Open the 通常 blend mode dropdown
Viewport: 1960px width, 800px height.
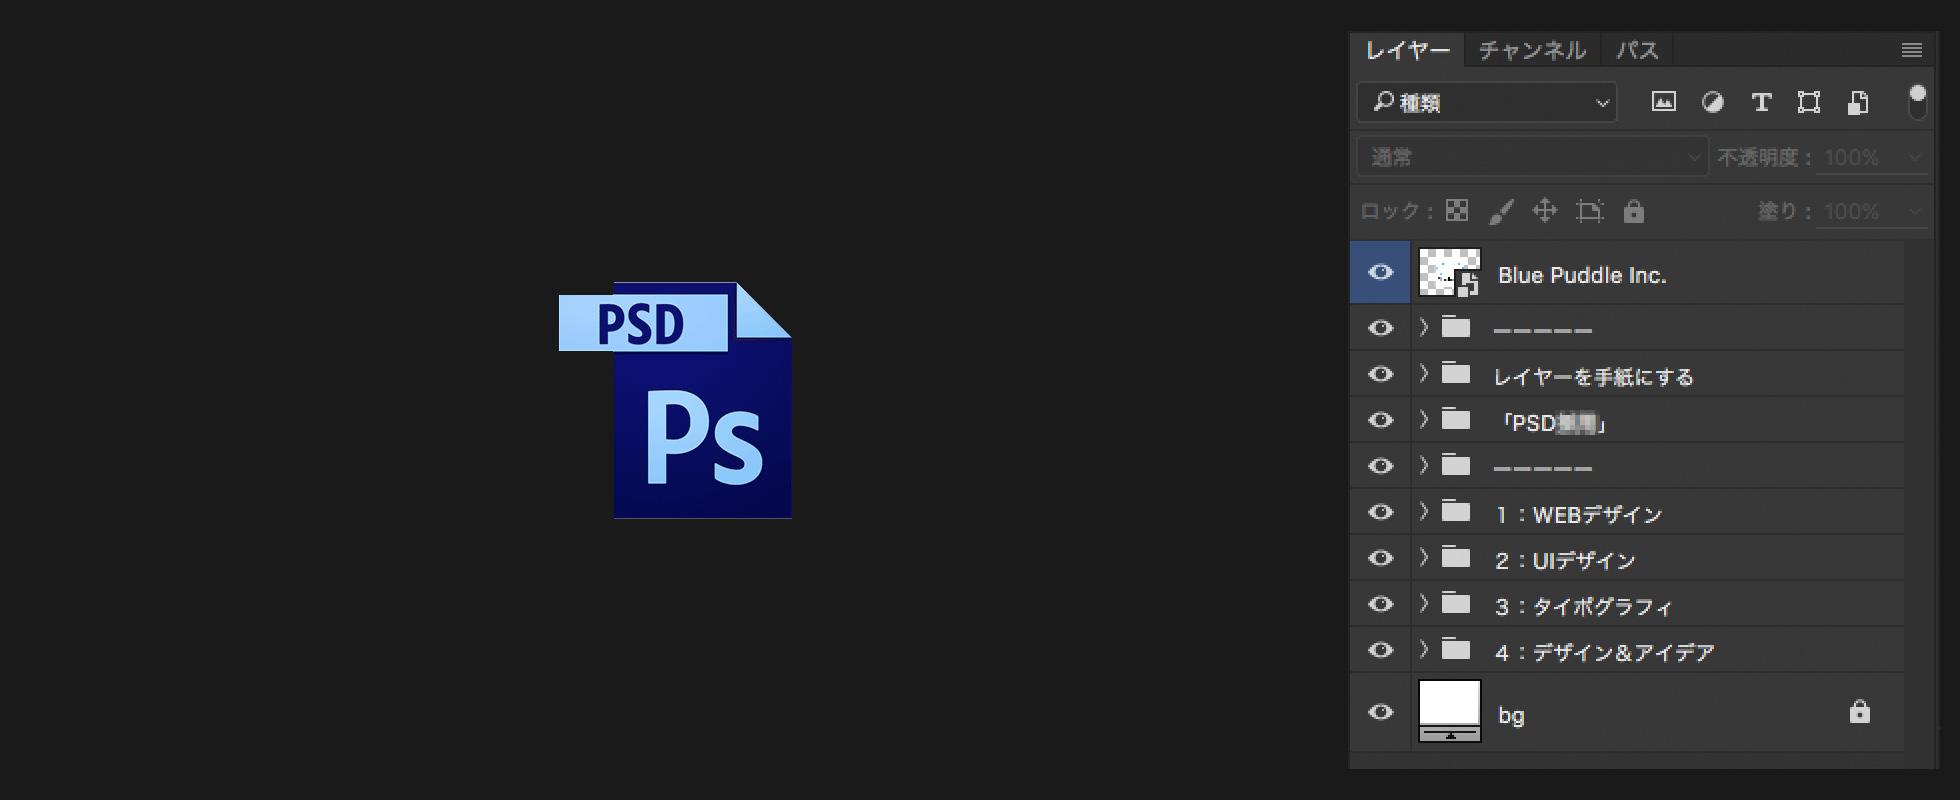[x=1532, y=157]
